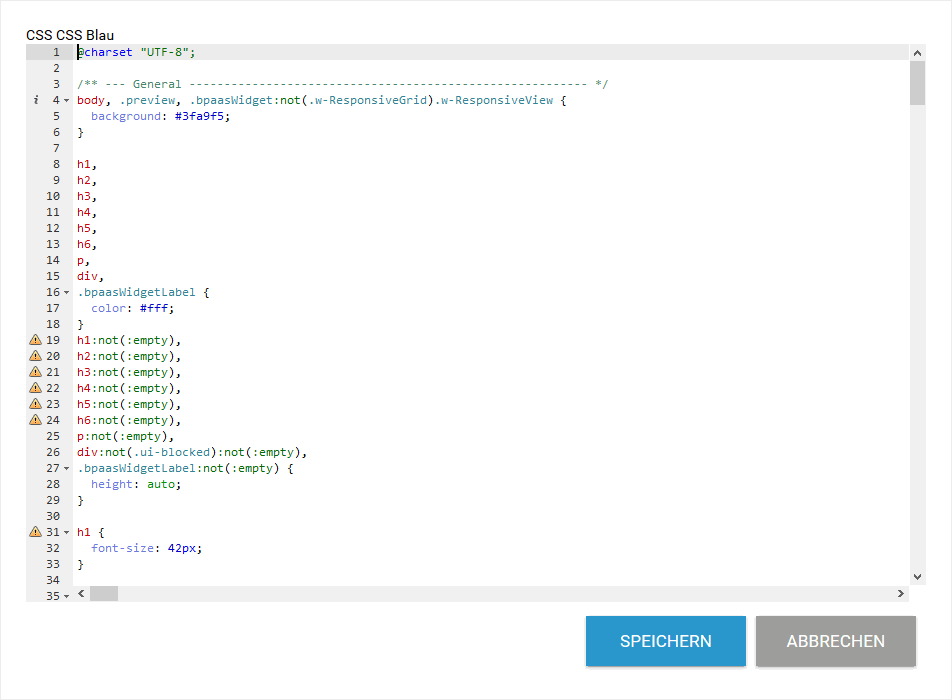This screenshot has width=952, height=700.
Task: Click the vertical scrollbar thumb
Action: click(917, 85)
